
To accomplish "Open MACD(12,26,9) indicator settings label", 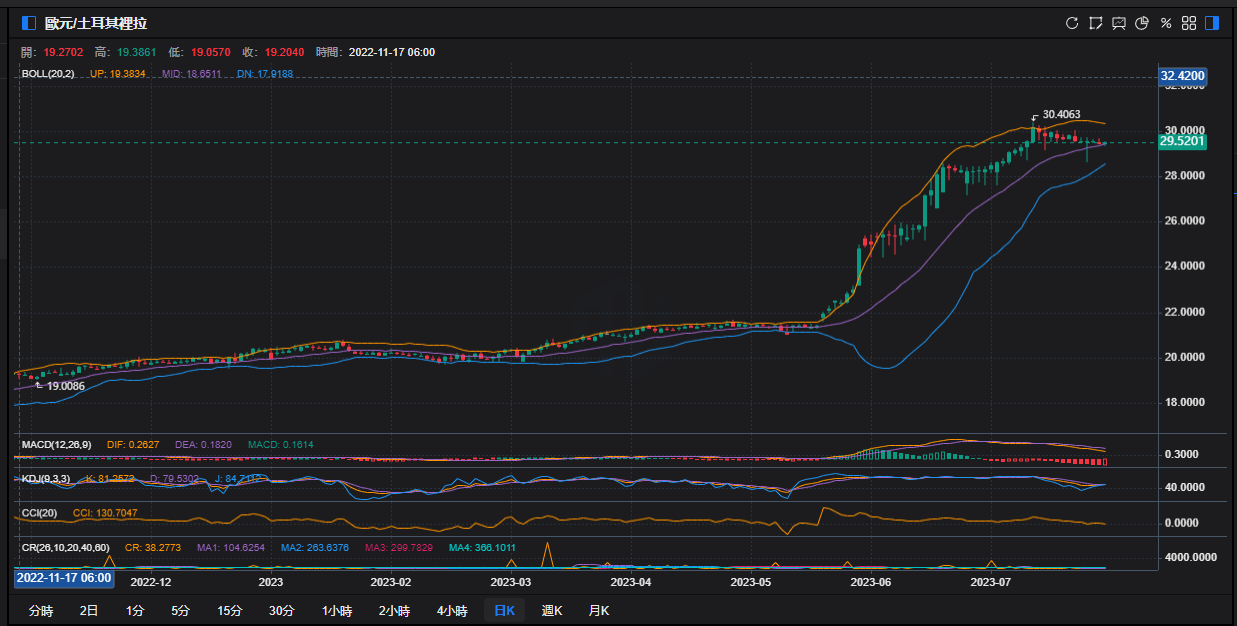I will point(56,444).
